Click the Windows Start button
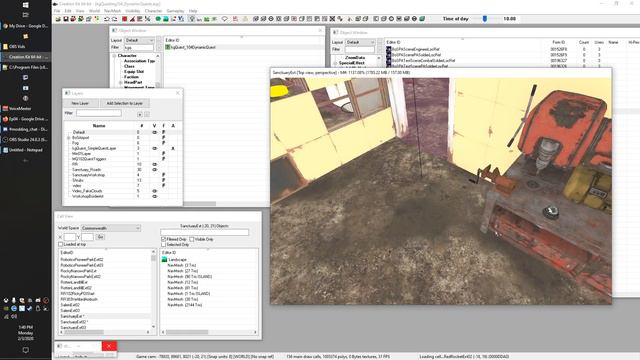This screenshot has width=640, height=360. (x=25, y=5)
